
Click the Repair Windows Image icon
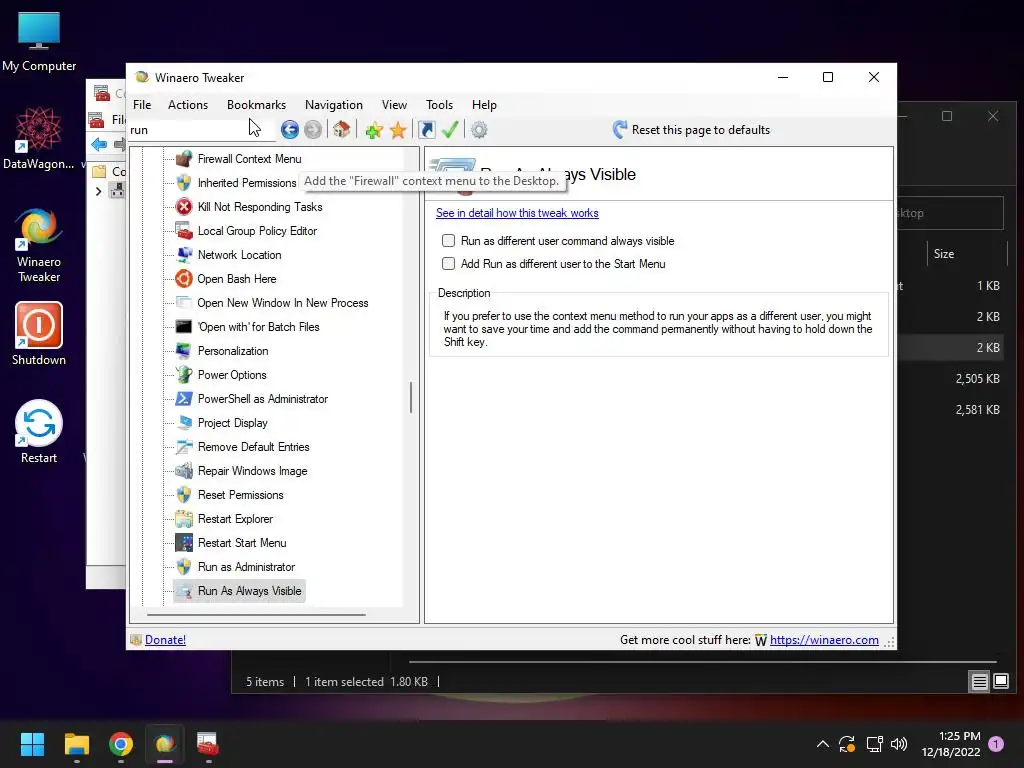[184, 471]
